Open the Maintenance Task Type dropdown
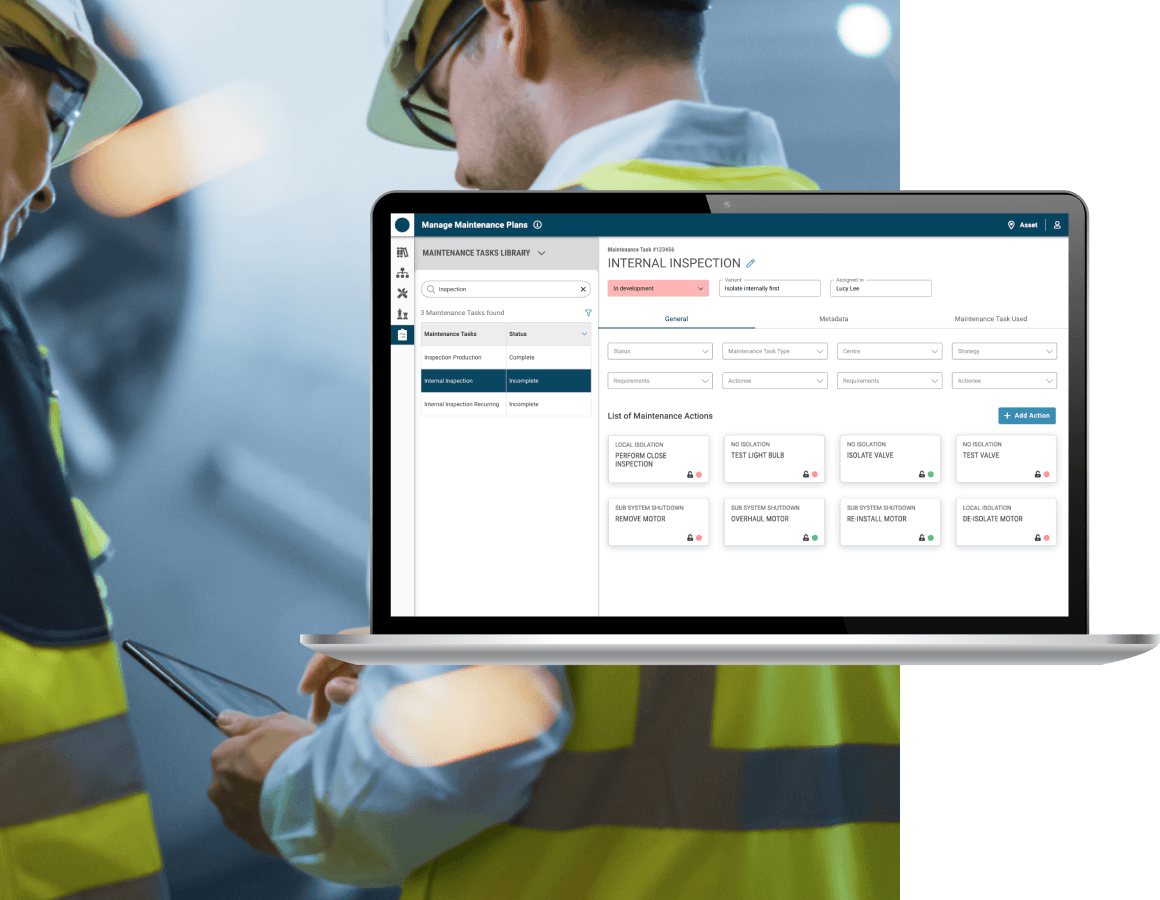Image resolution: width=1160 pixels, height=900 pixels. 774,352
